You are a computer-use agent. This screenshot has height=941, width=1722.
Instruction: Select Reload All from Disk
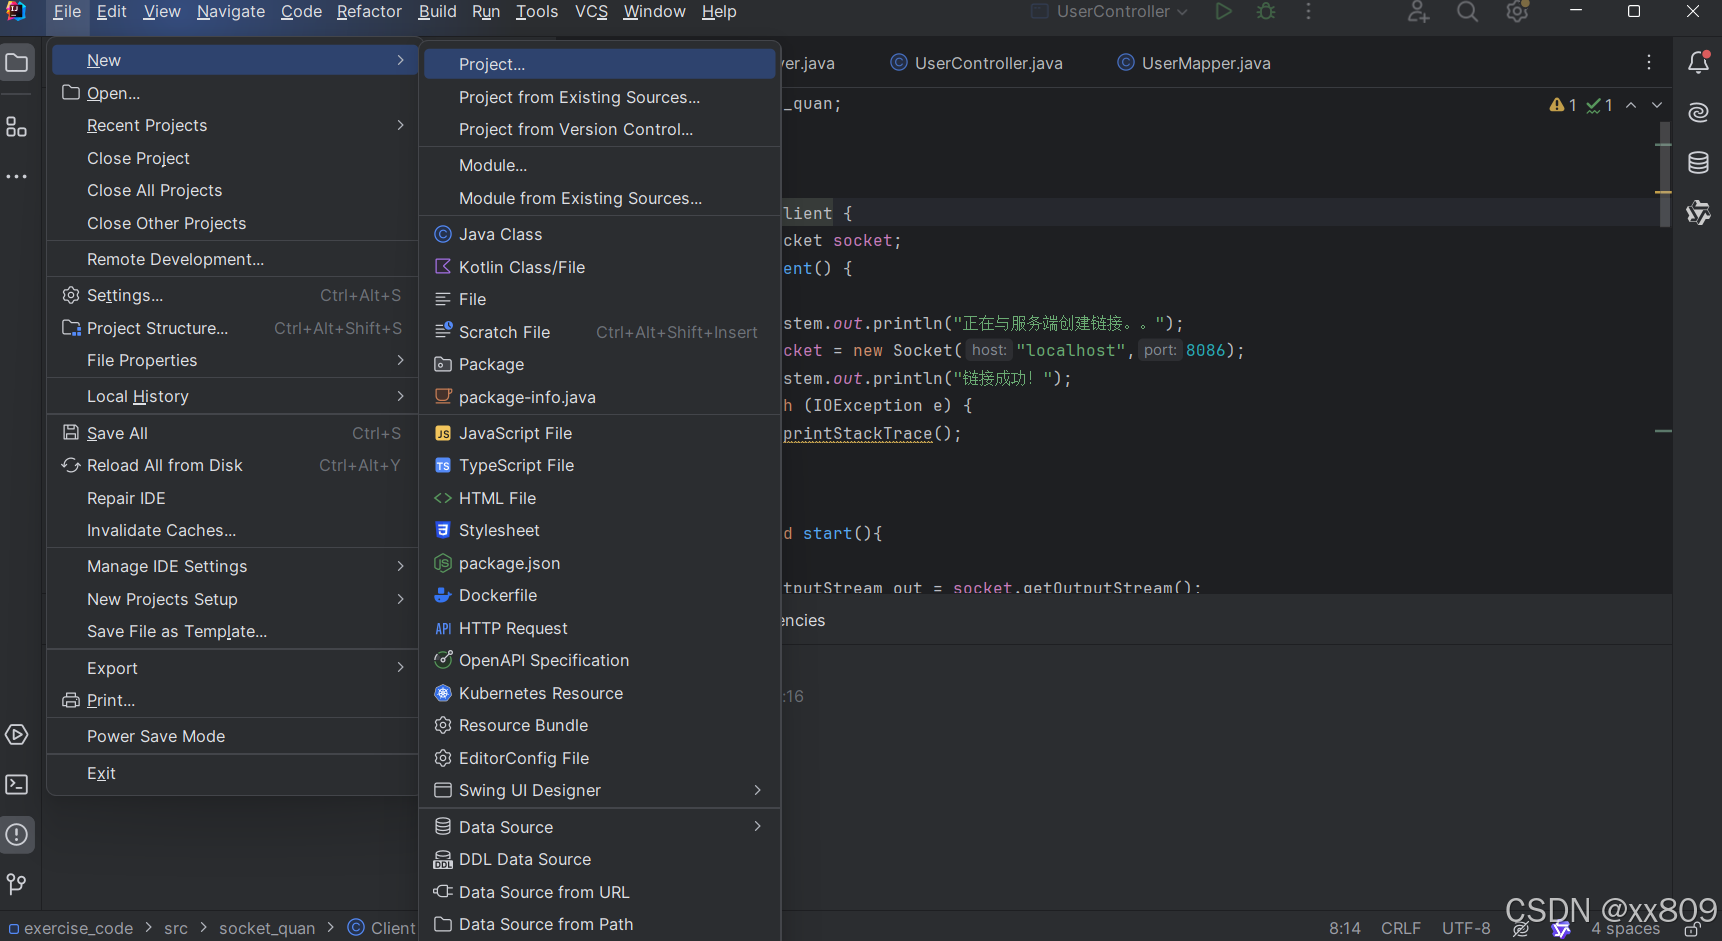click(232, 465)
